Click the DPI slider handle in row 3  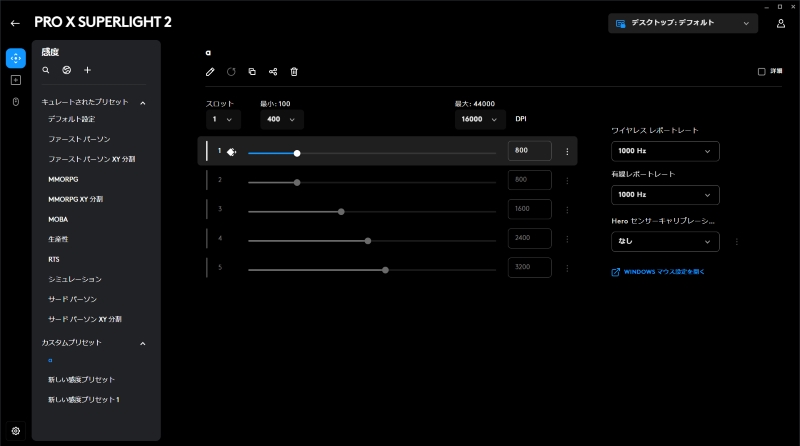(x=341, y=212)
